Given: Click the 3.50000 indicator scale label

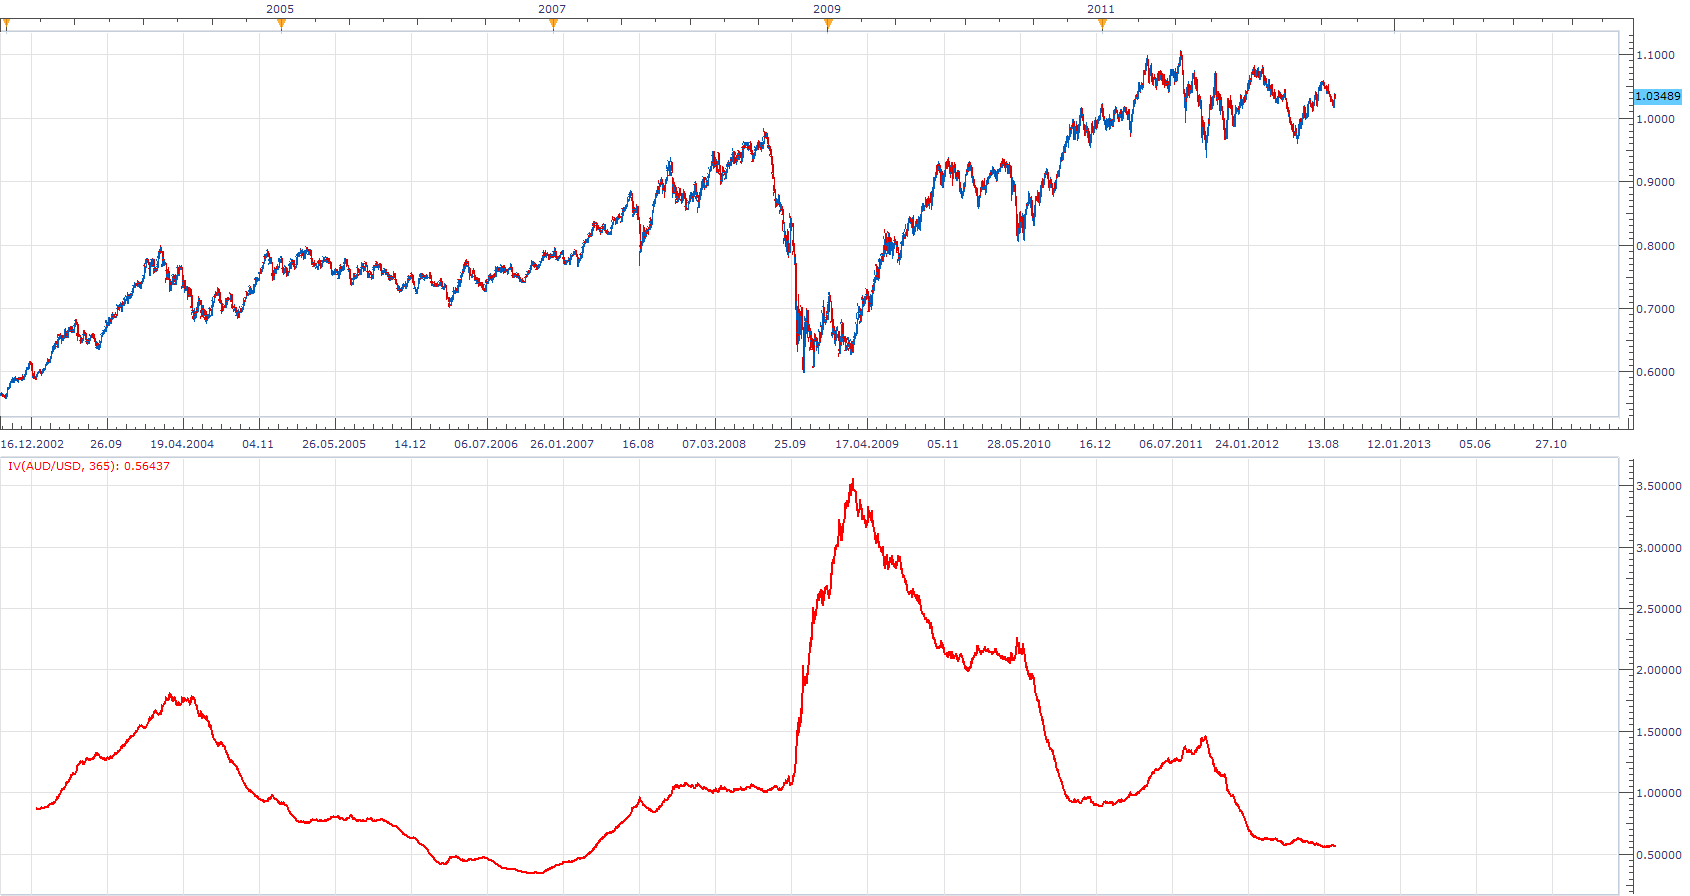Looking at the screenshot, I should [1659, 486].
